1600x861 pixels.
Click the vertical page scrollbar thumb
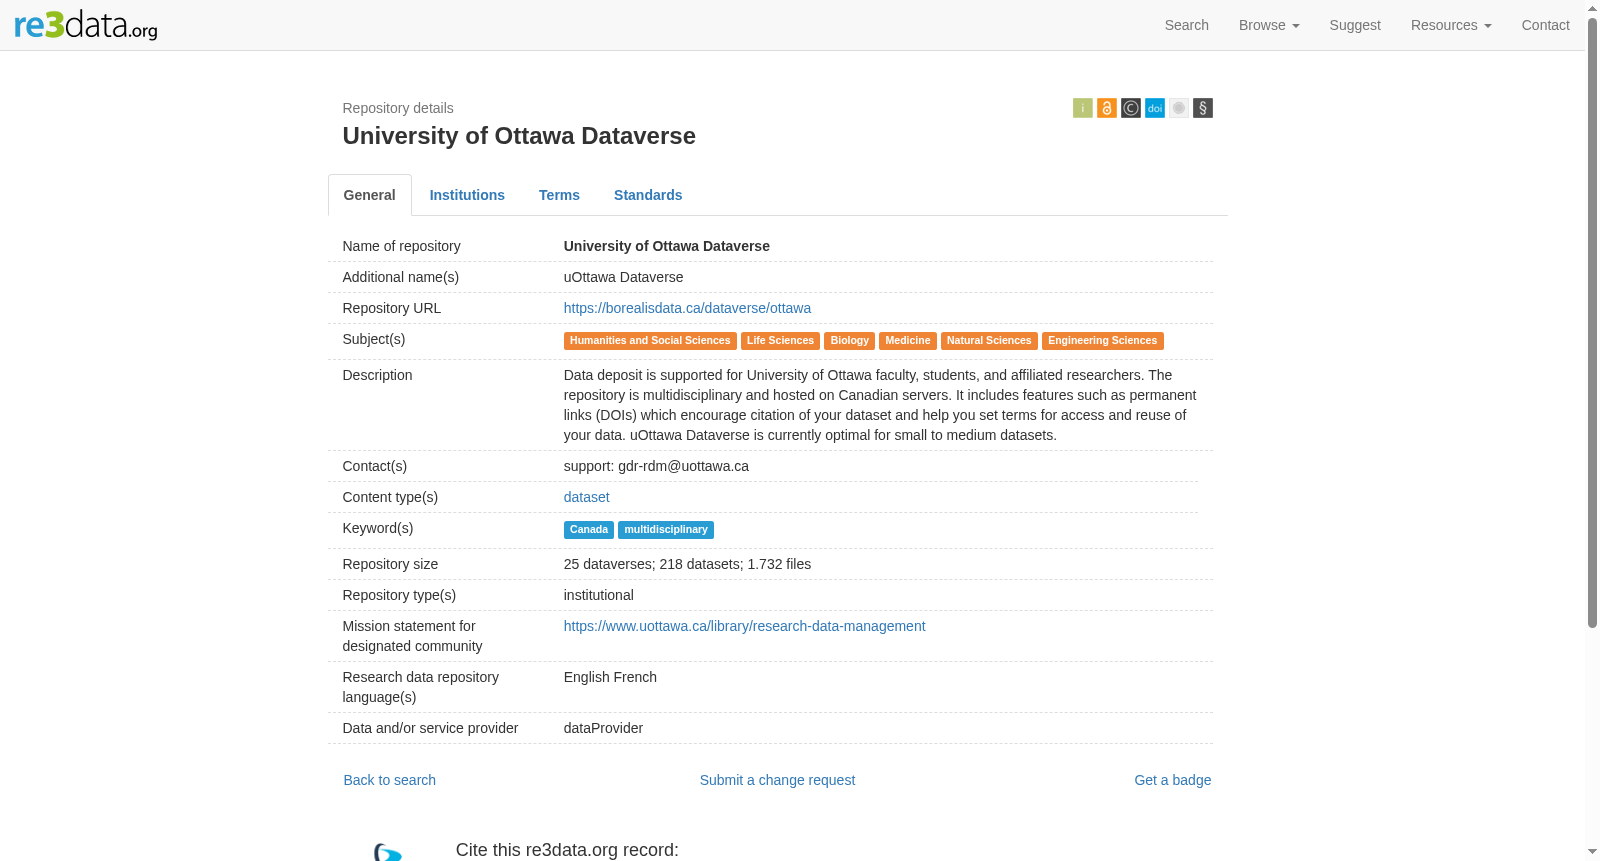coord(1593,322)
